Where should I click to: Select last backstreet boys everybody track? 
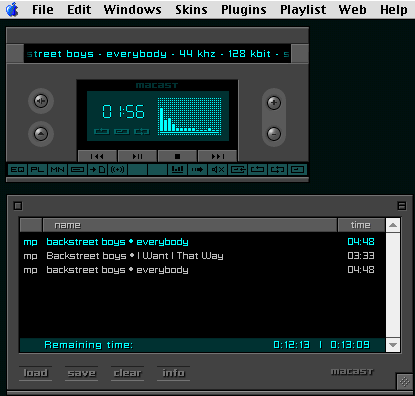tap(202, 270)
